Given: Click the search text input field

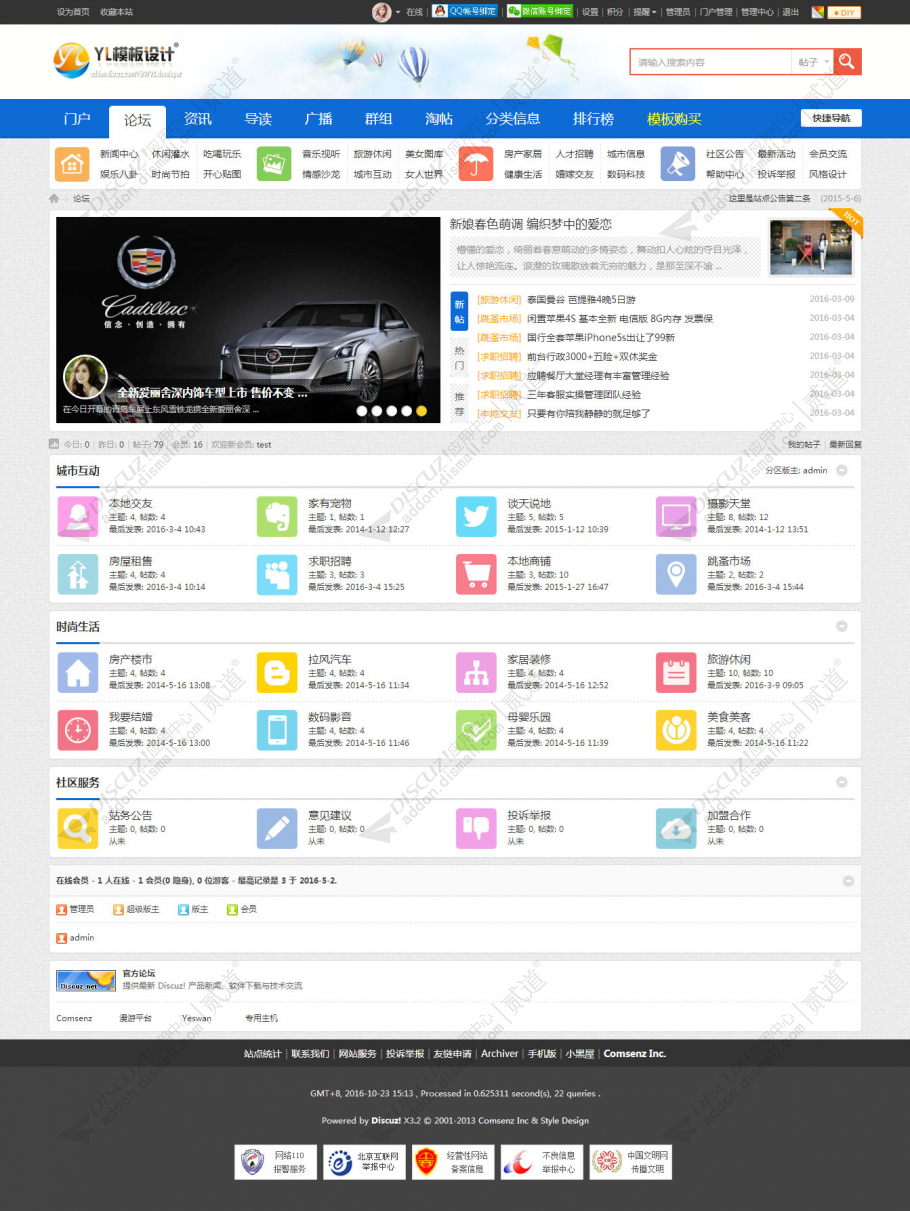Looking at the screenshot, I should 710,62.
